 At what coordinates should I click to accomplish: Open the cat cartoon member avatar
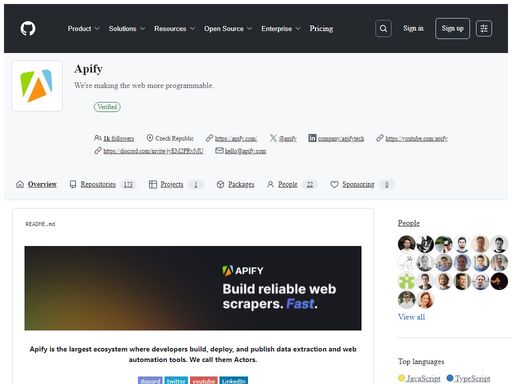click(x=425, y=244)
